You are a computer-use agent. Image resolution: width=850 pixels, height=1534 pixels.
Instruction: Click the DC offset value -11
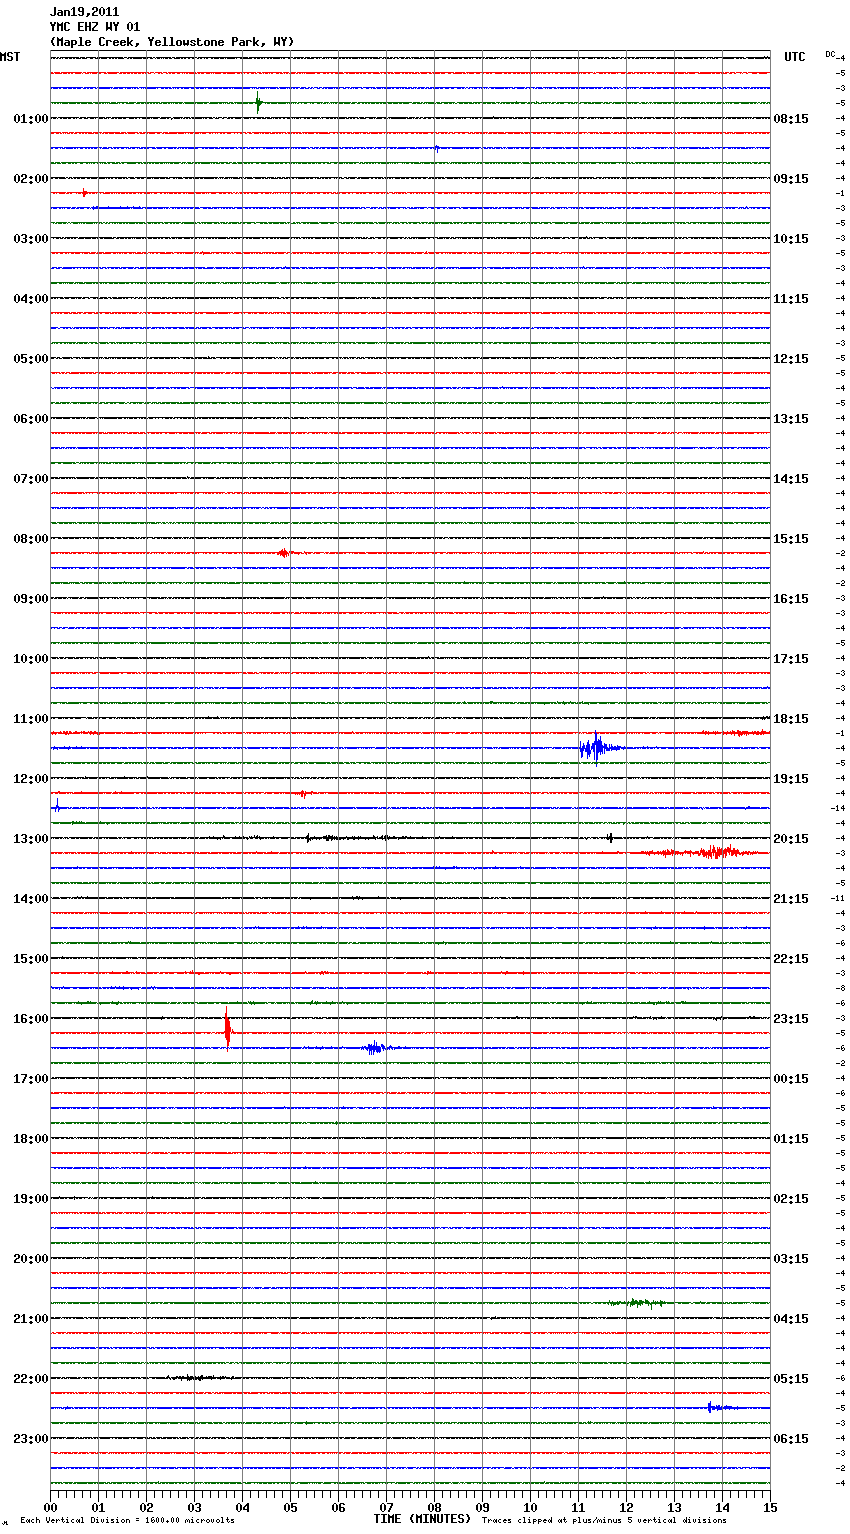tap(839, 898)
